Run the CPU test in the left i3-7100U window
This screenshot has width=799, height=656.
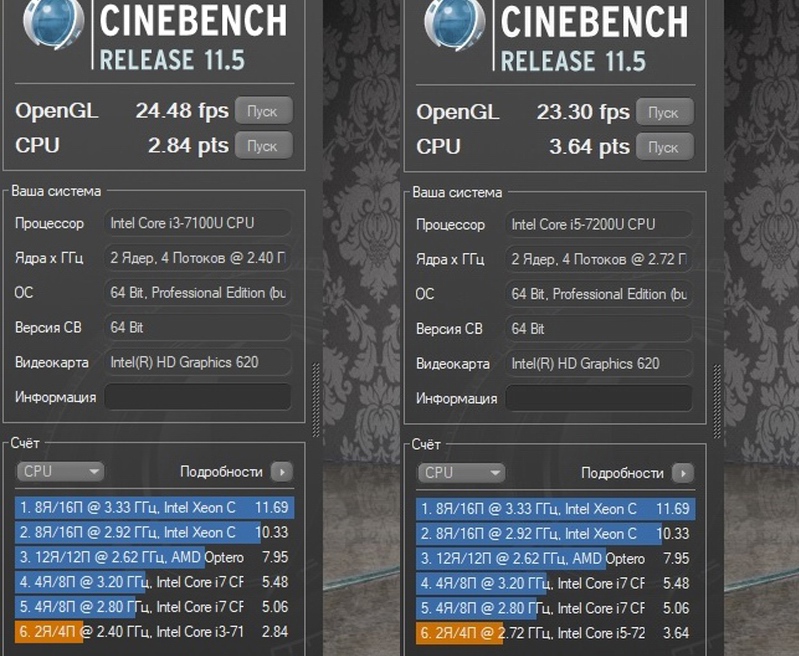tap(263, 146)
